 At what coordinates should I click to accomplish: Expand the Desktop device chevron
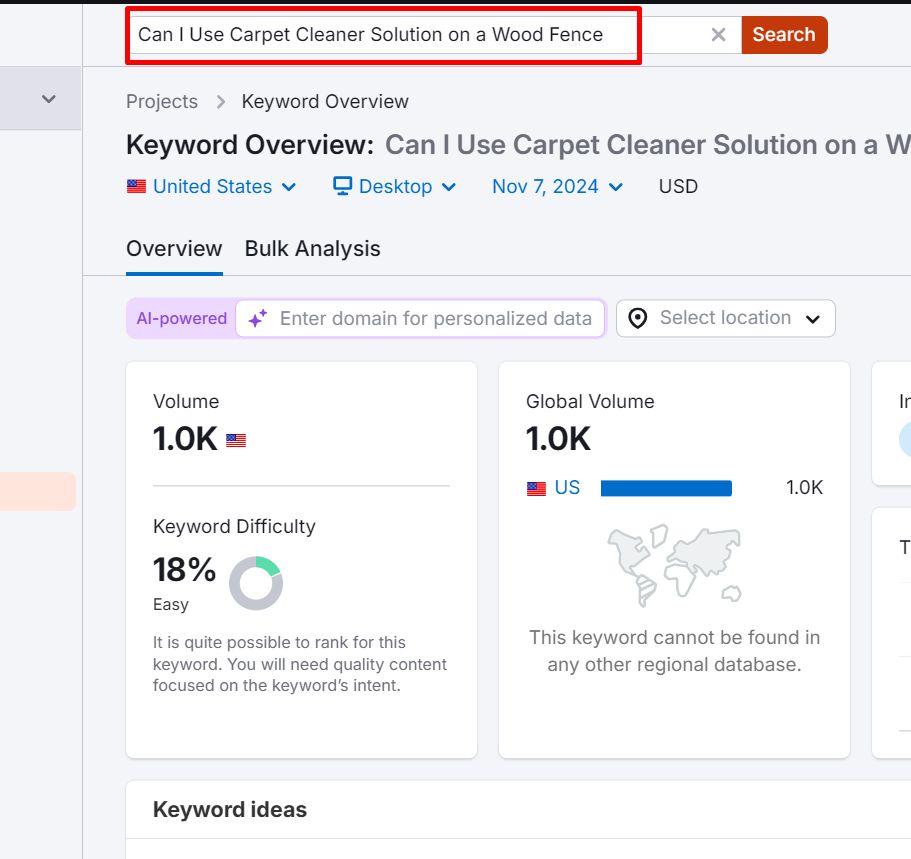(449, 187)
